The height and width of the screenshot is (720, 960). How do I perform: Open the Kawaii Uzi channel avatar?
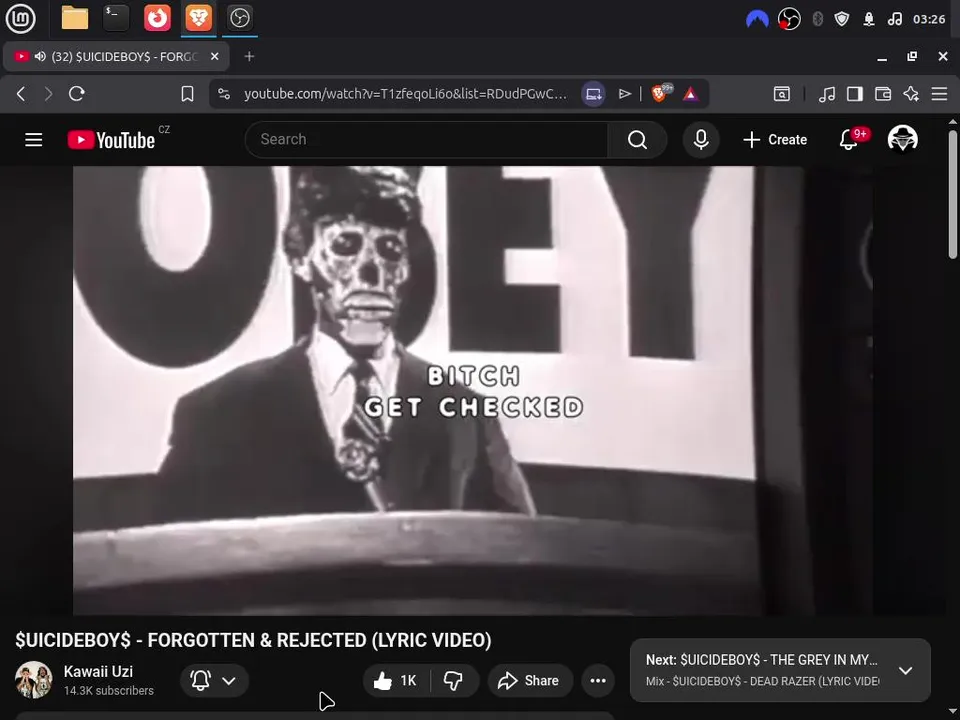click(x=33, y=680)
